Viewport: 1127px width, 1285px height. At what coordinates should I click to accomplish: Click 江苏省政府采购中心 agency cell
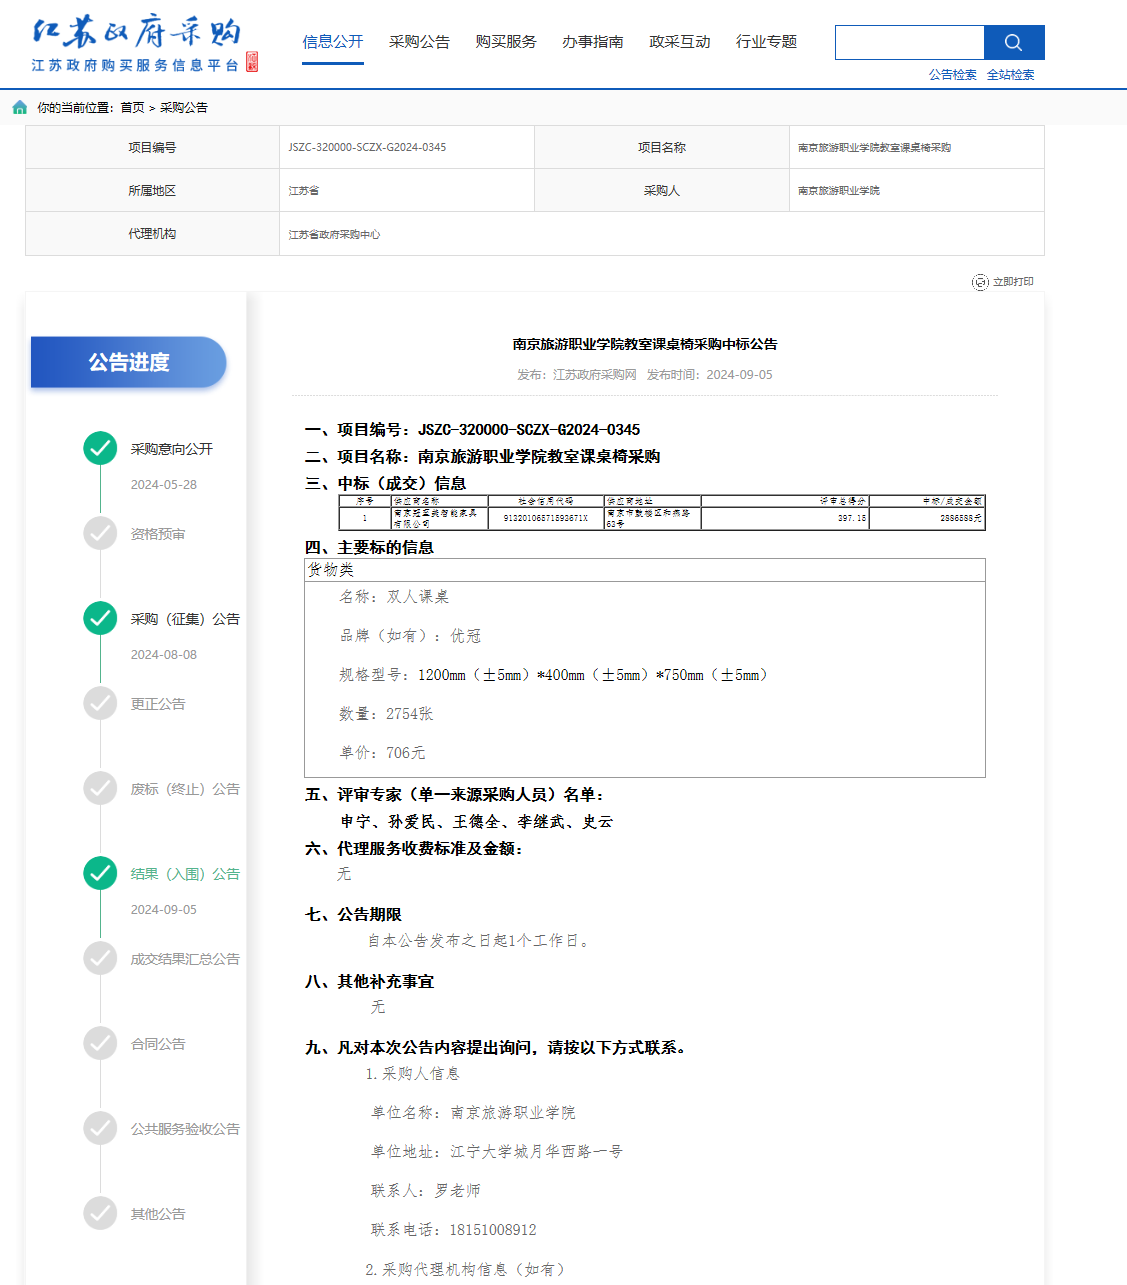(662, 234)
